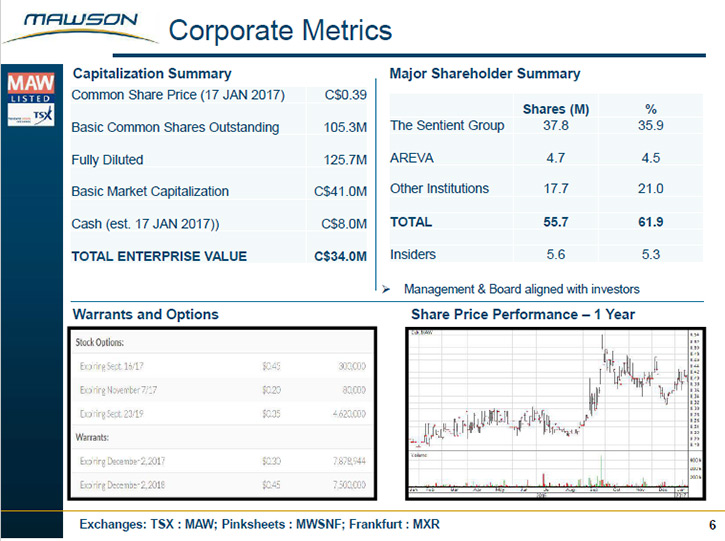
Task: Click TOTAL ENTERPRISE VALUE label
Action: pyautogui.click(x=159, y=256)
